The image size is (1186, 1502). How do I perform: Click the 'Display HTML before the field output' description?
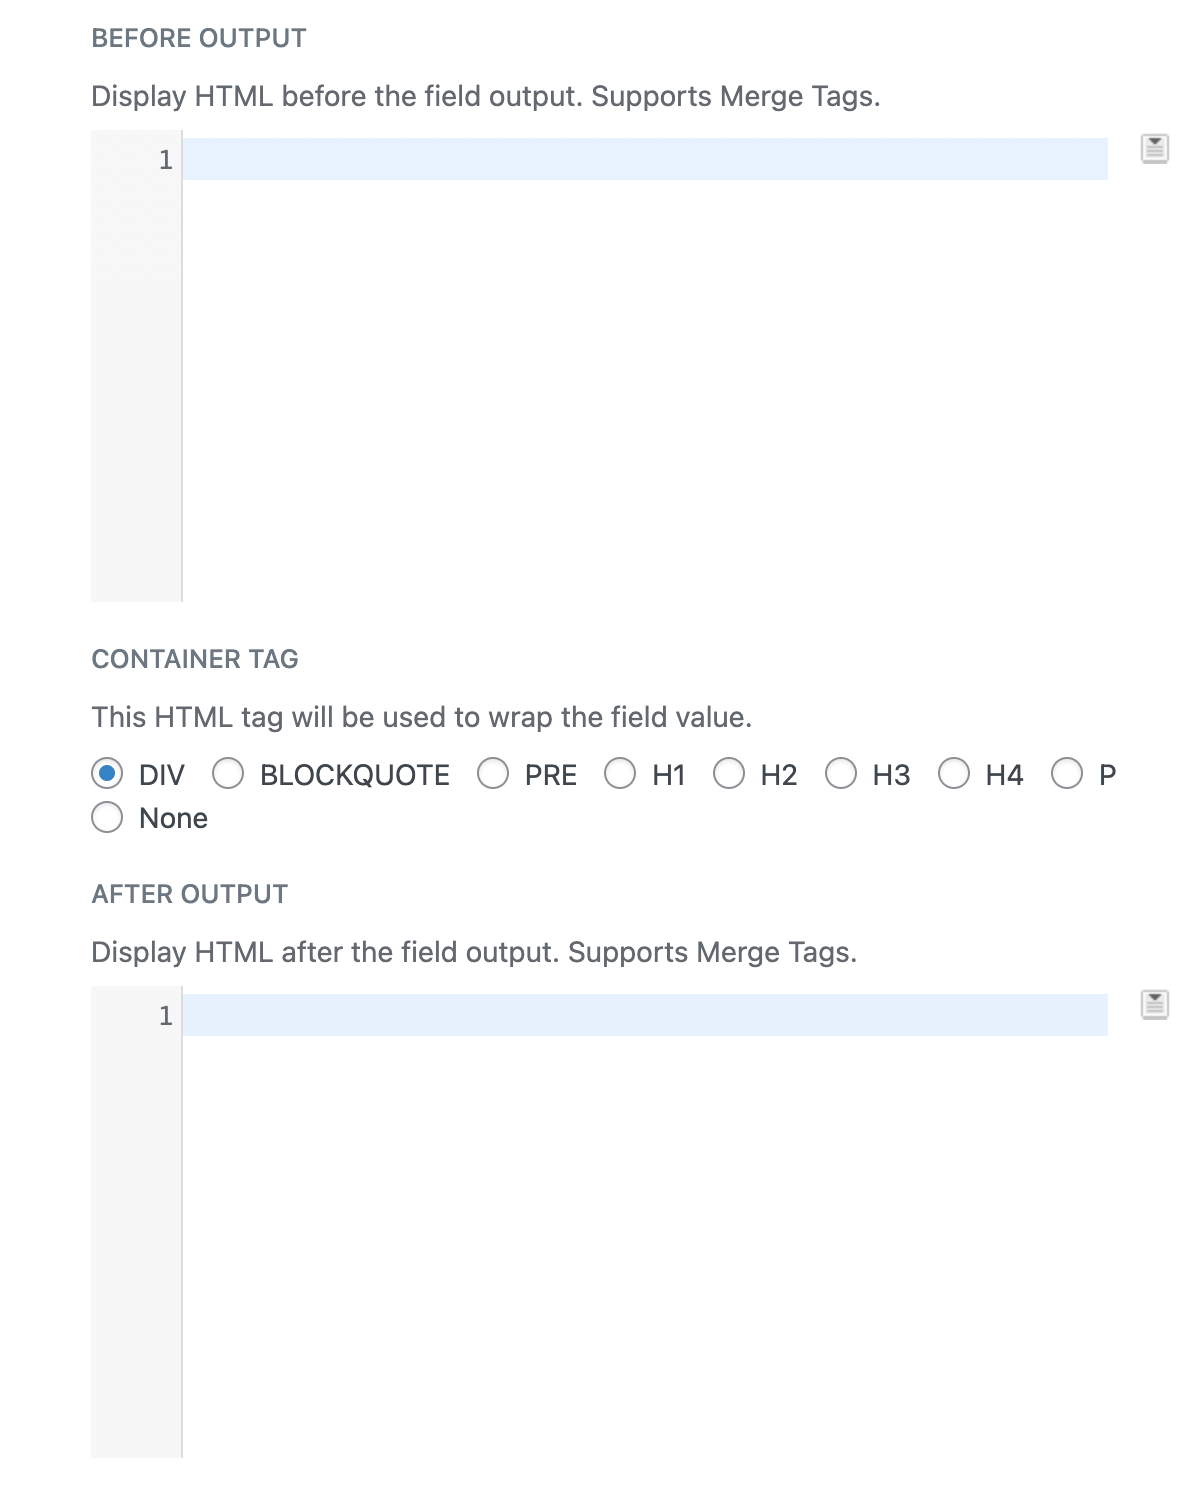click(485, 96)
